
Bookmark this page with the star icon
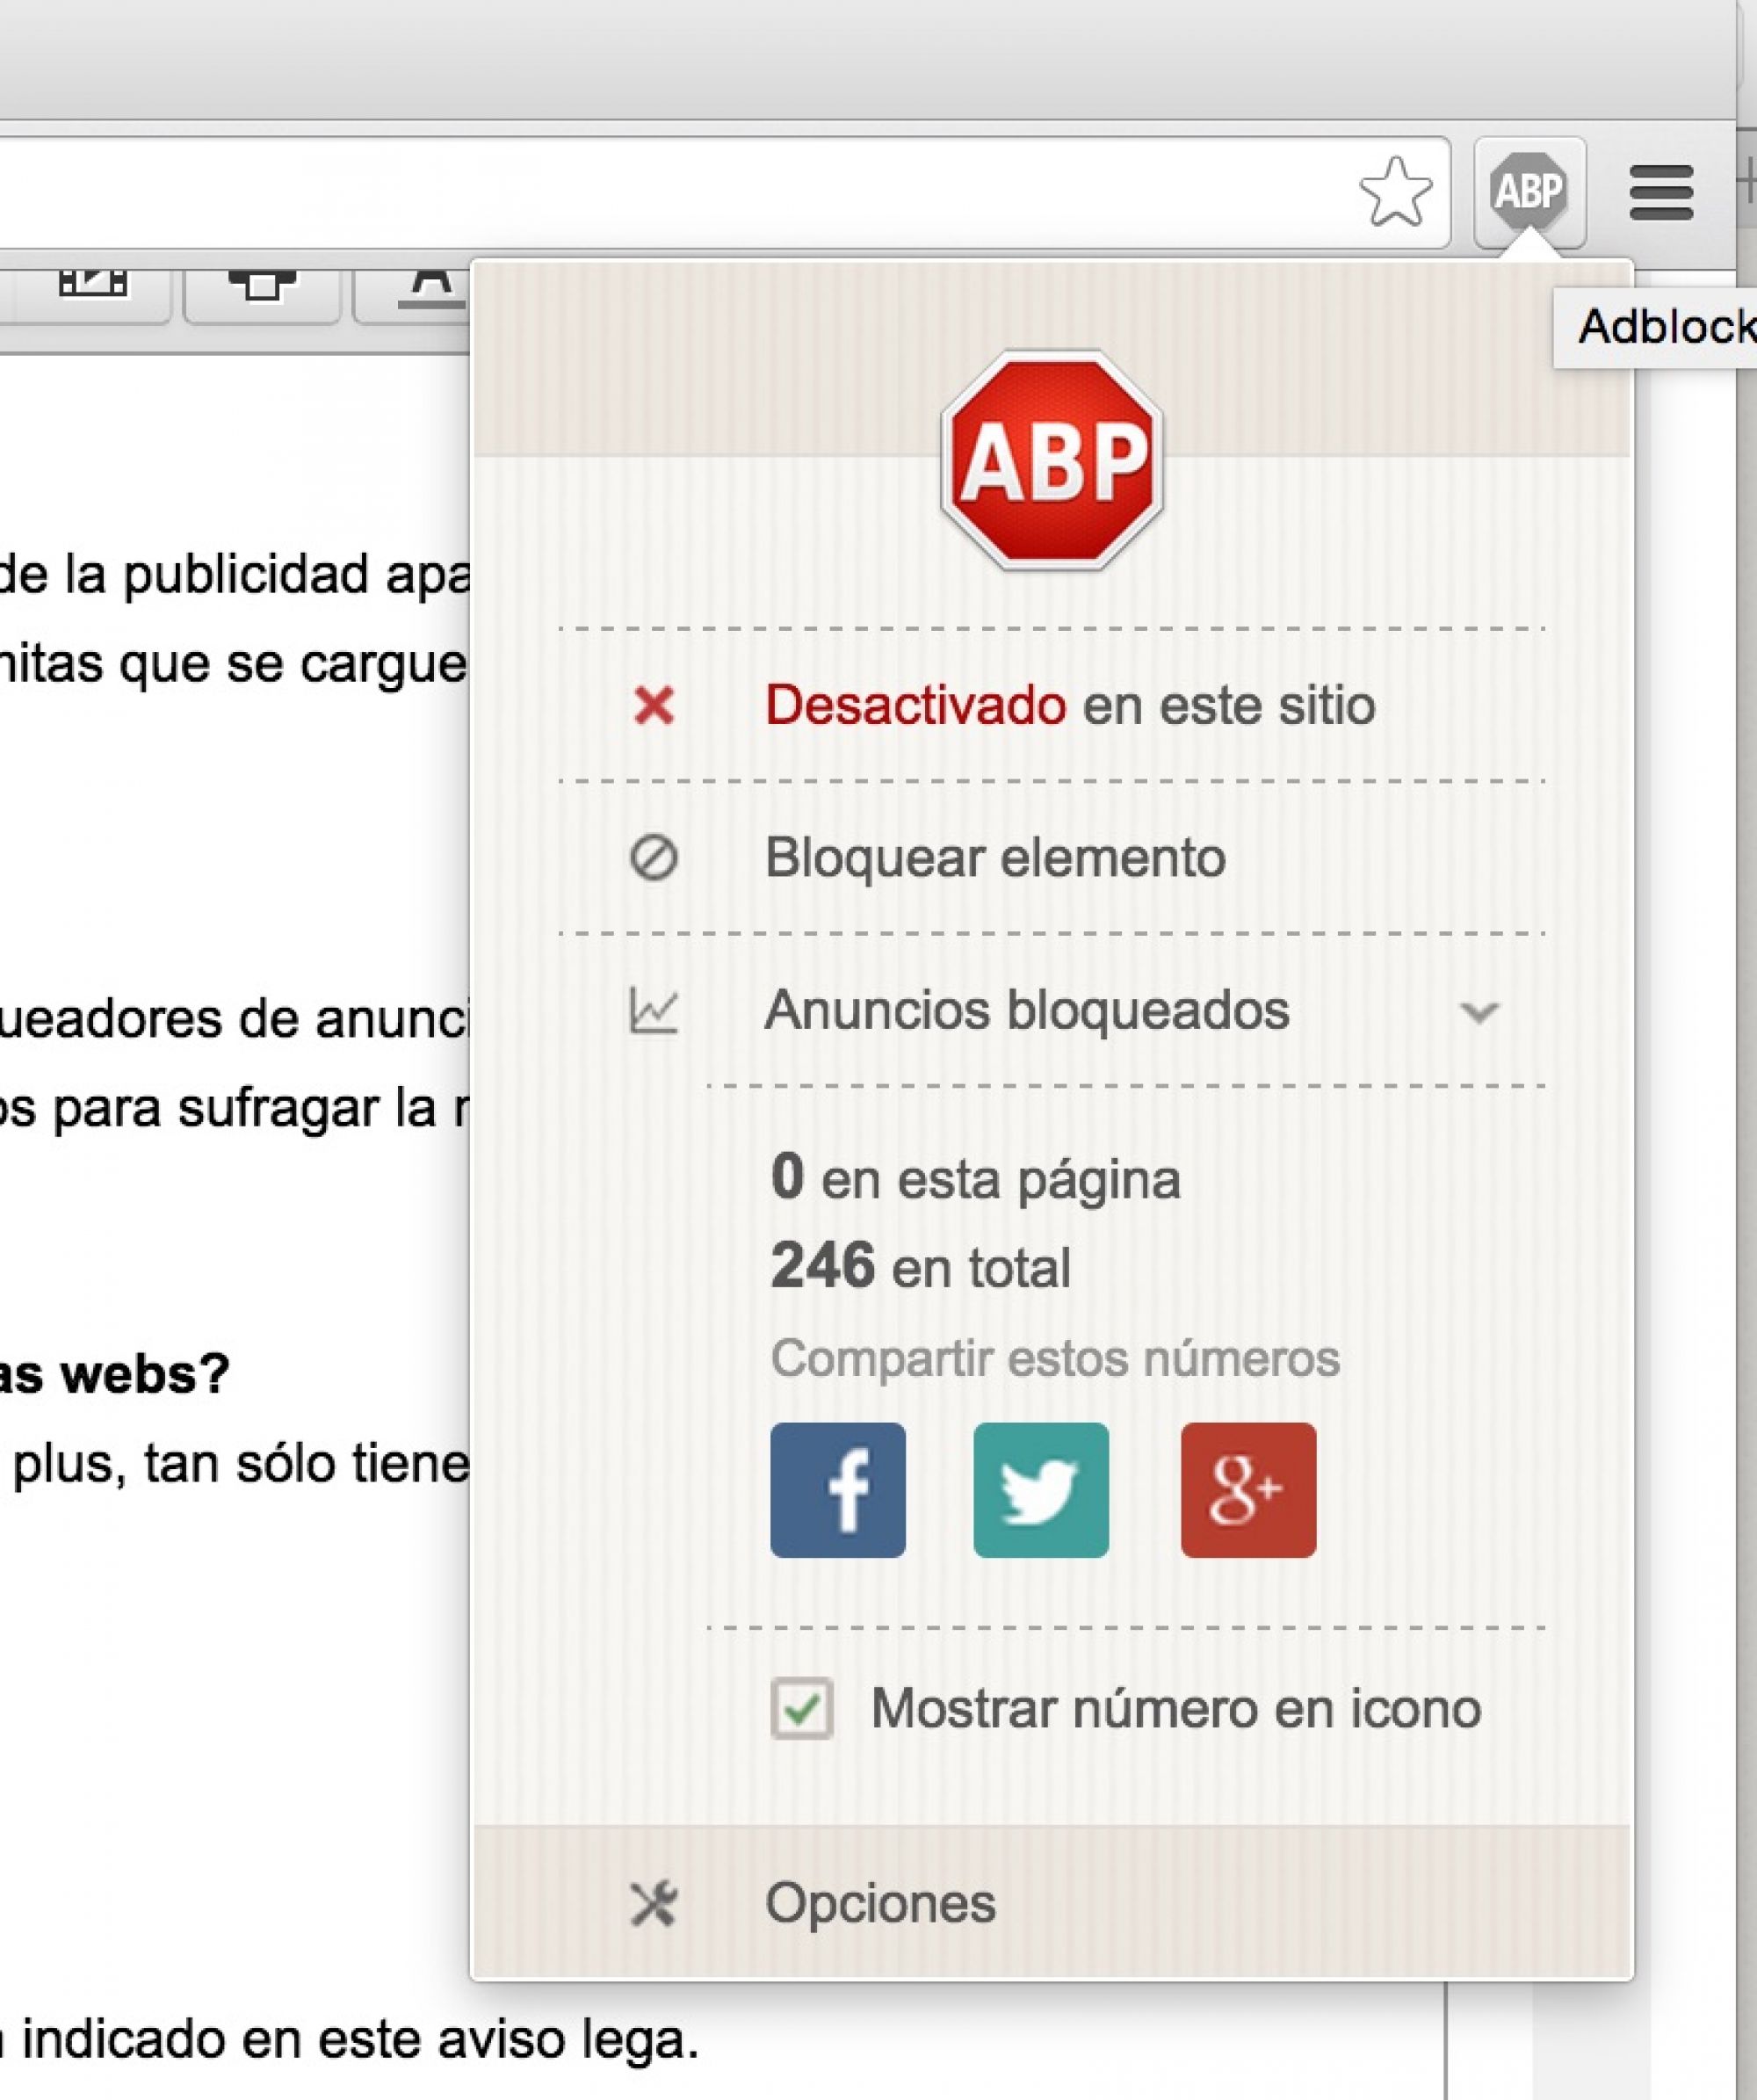click(1395, 191)
